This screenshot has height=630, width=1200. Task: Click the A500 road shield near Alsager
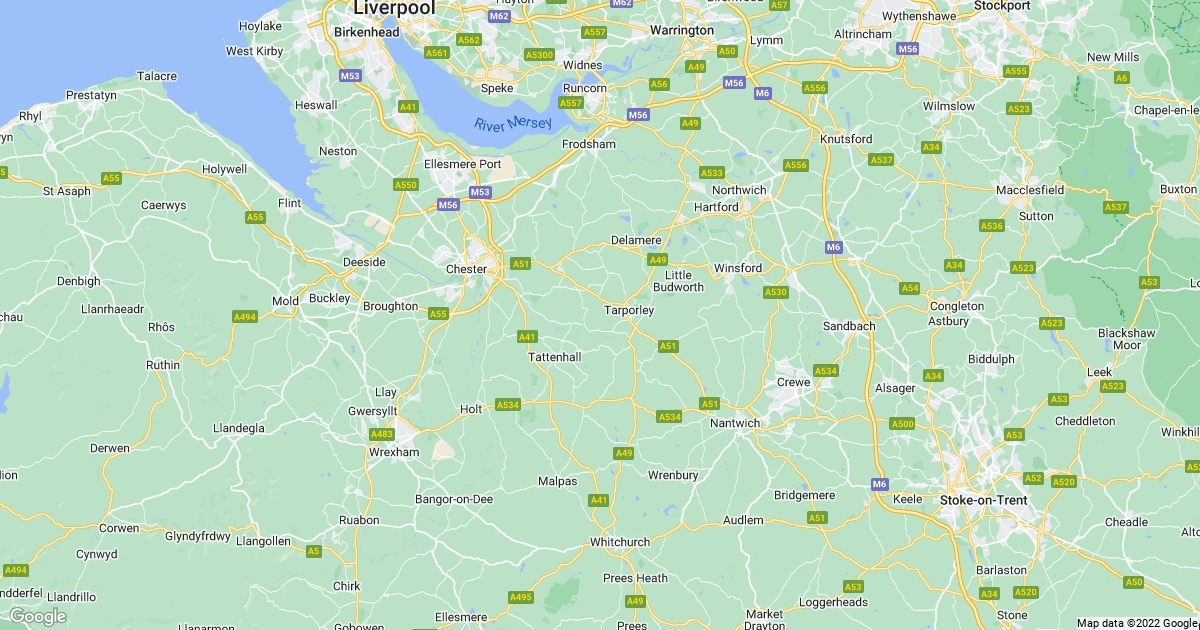902,424
